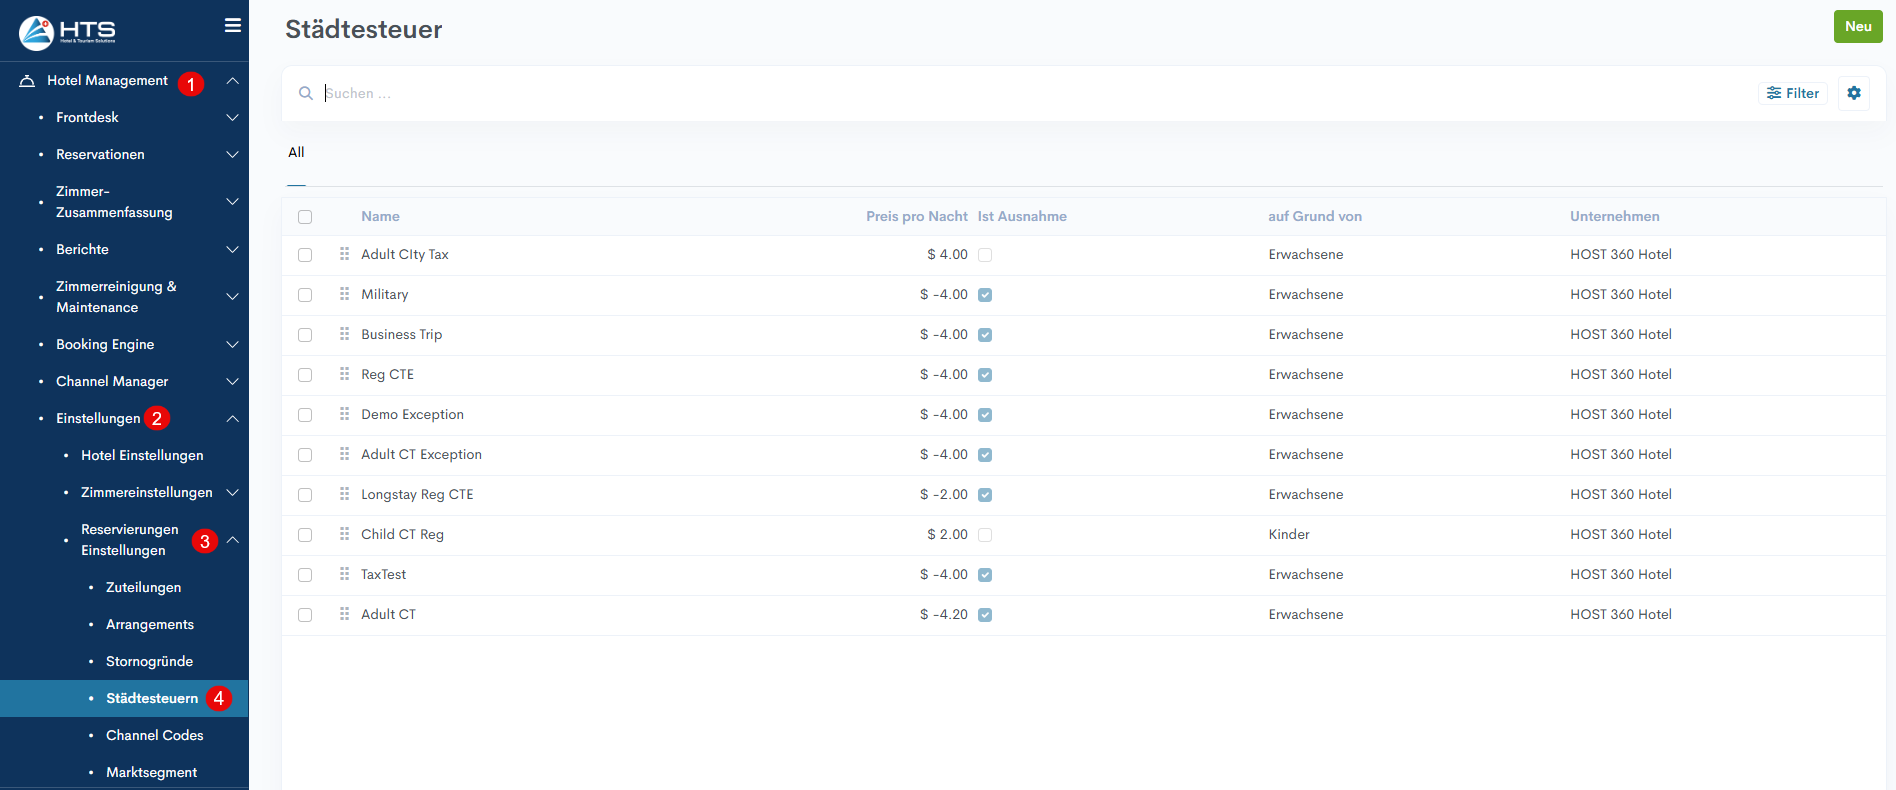Viewport: 1896px width, 790px height.
Task: Click drag handle icon for Adult CIty Tax
Action: click(344, 254)
